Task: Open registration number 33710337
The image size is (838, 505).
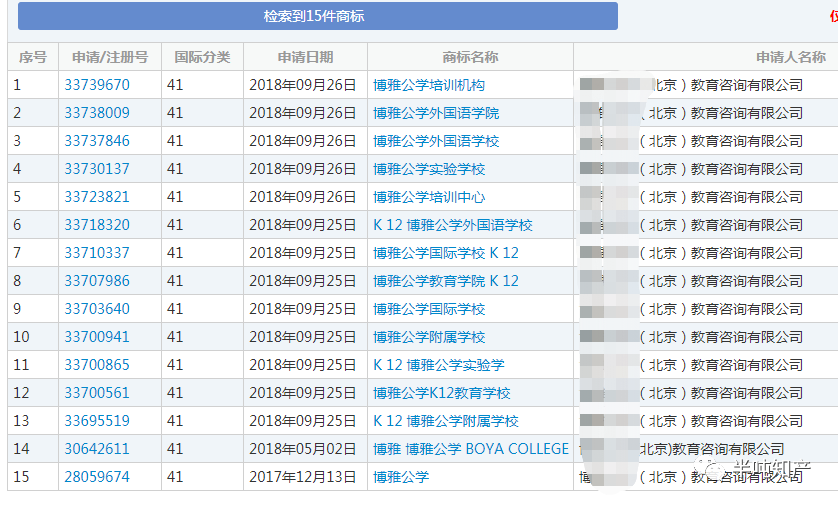Action: 97,253
